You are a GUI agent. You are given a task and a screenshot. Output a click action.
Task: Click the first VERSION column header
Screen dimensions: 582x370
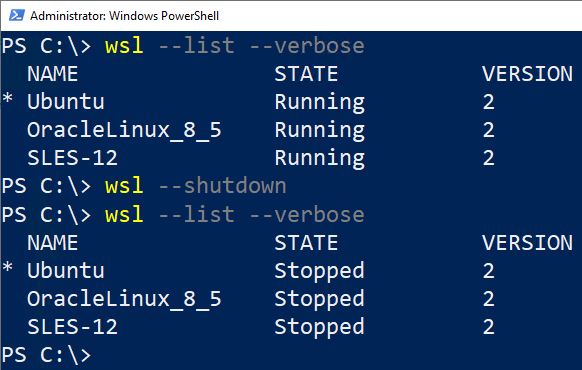527,74
